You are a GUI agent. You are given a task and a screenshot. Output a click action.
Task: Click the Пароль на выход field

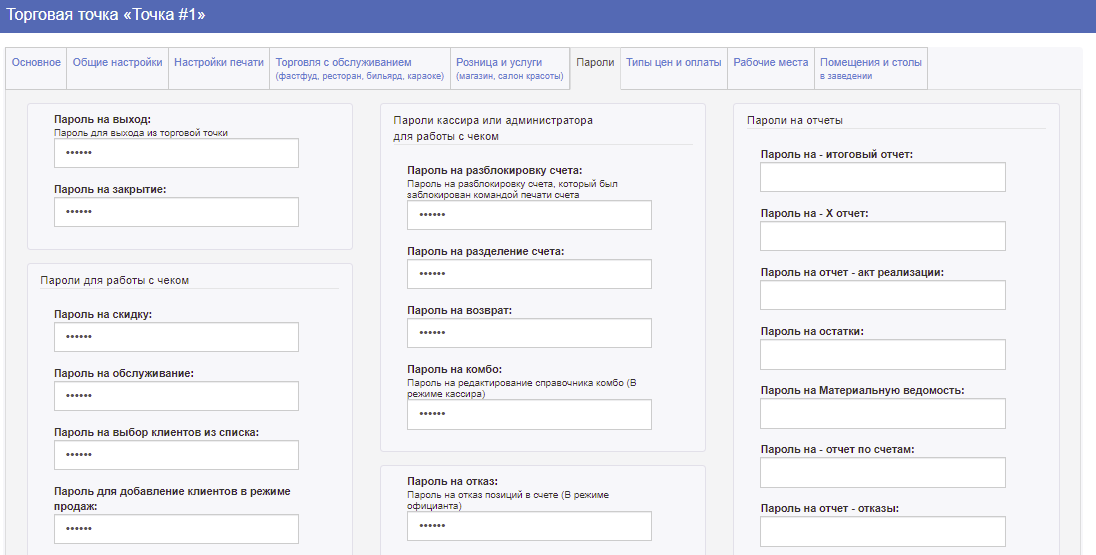pyautogui.click(x=176, y=153)
